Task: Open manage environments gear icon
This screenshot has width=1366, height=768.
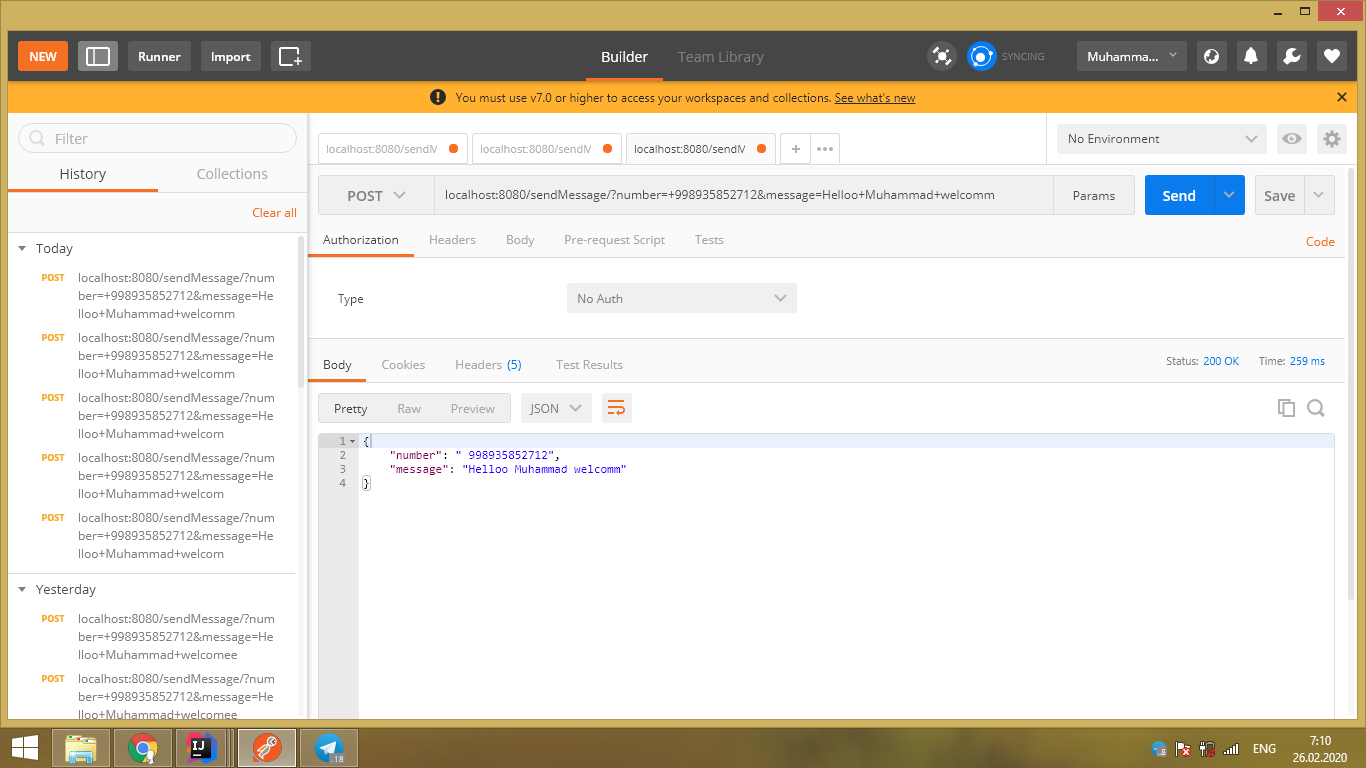Action: pos(1331,139)
